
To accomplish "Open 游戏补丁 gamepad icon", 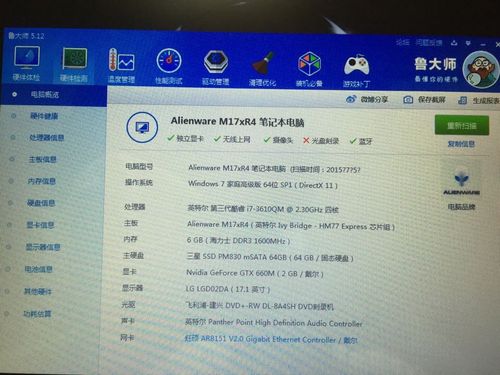I will coord(356,70).
